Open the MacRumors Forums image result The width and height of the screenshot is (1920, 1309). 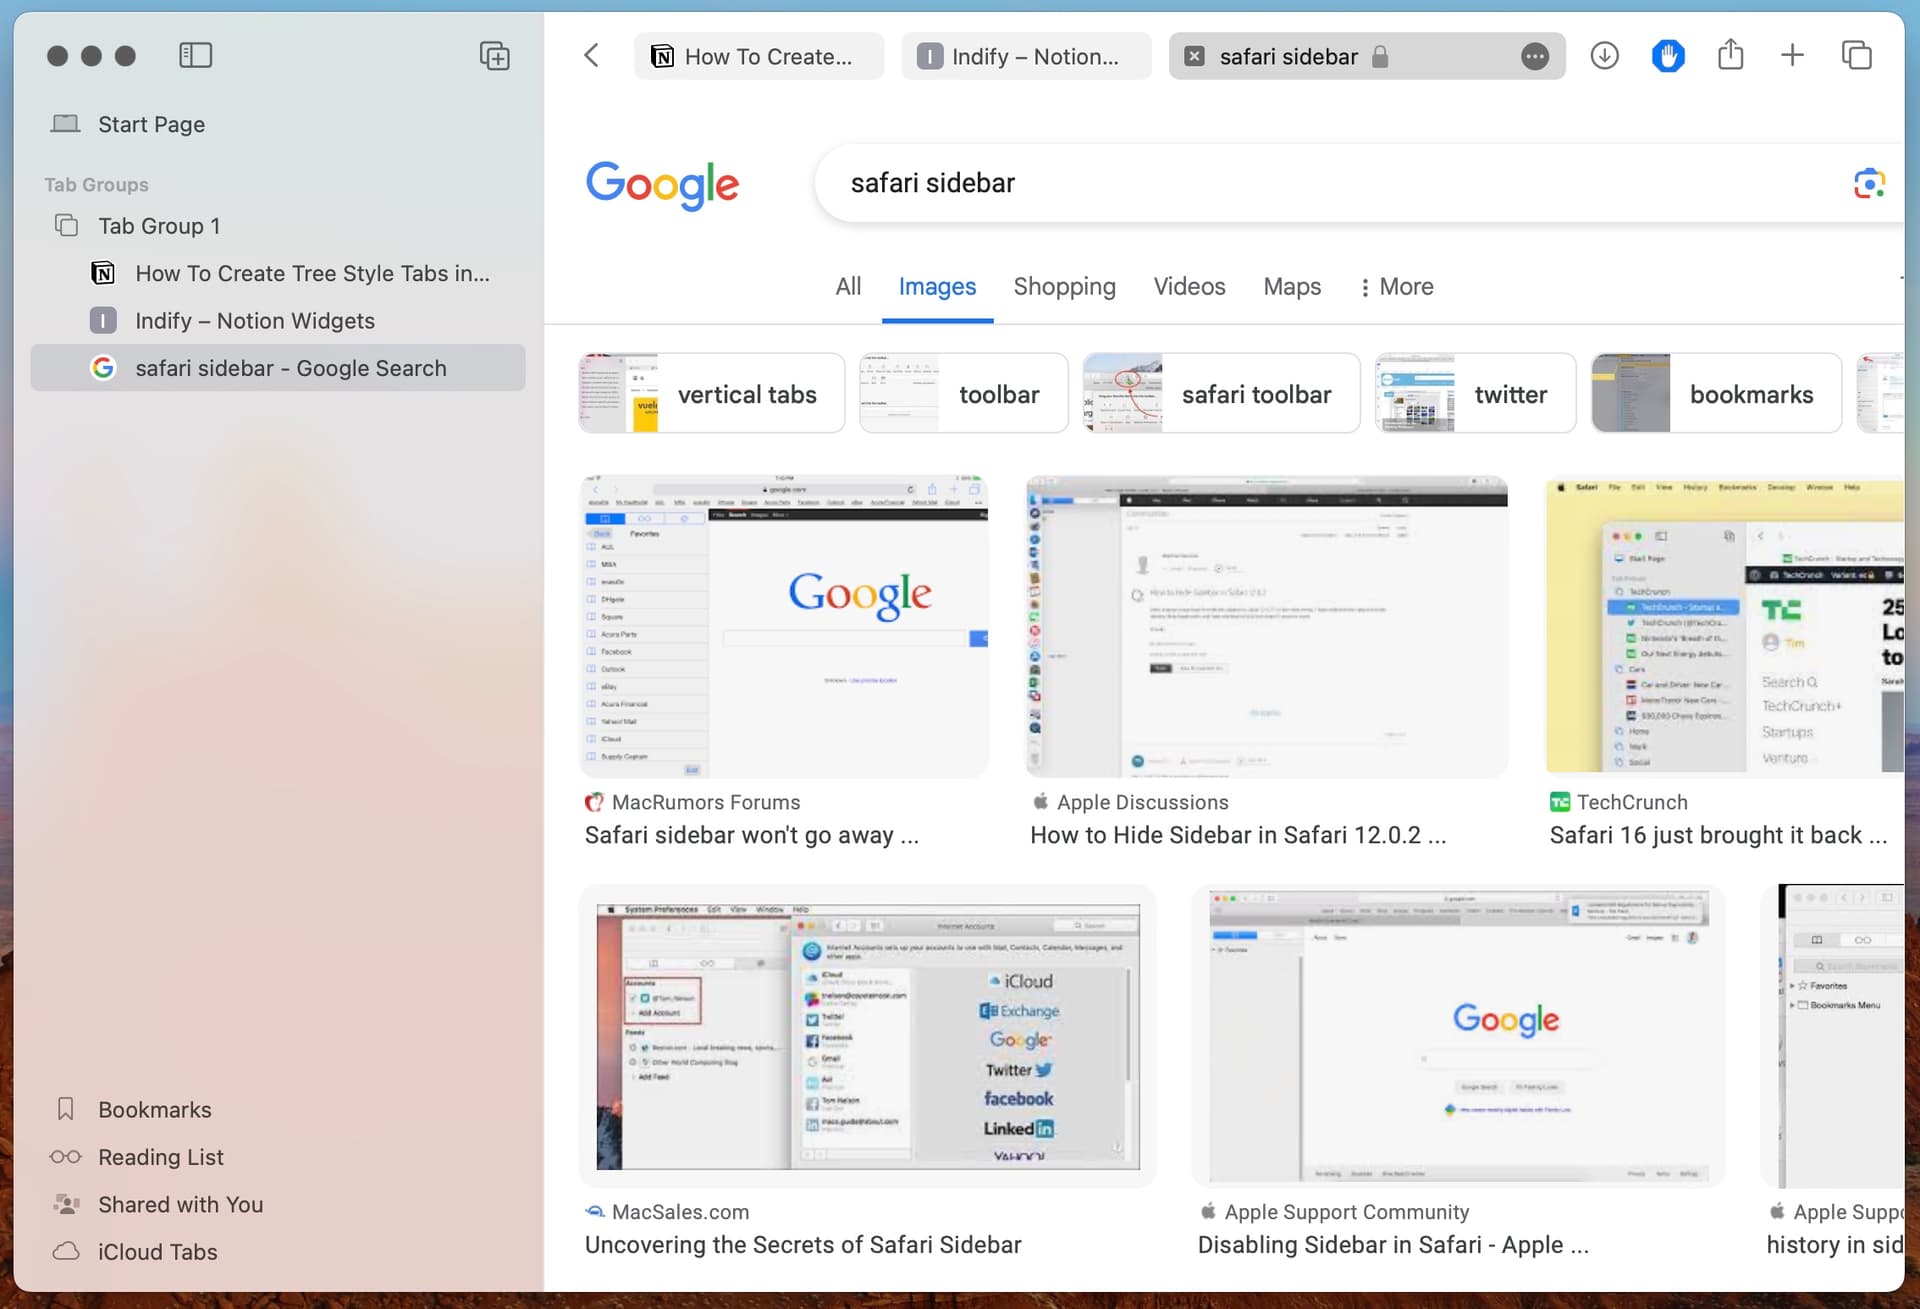point(783,626)
